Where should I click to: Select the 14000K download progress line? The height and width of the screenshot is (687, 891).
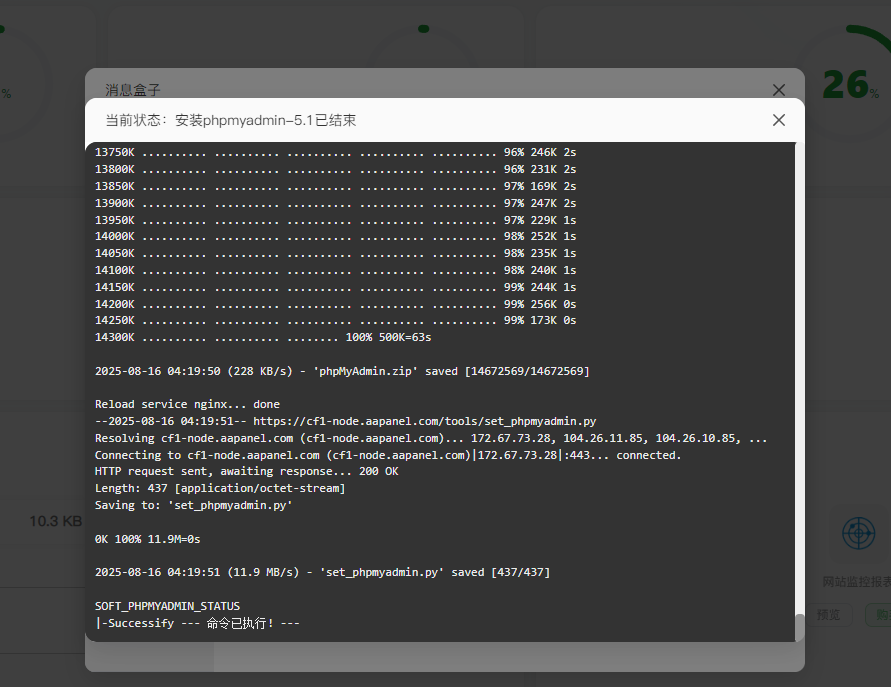(335, 236)
